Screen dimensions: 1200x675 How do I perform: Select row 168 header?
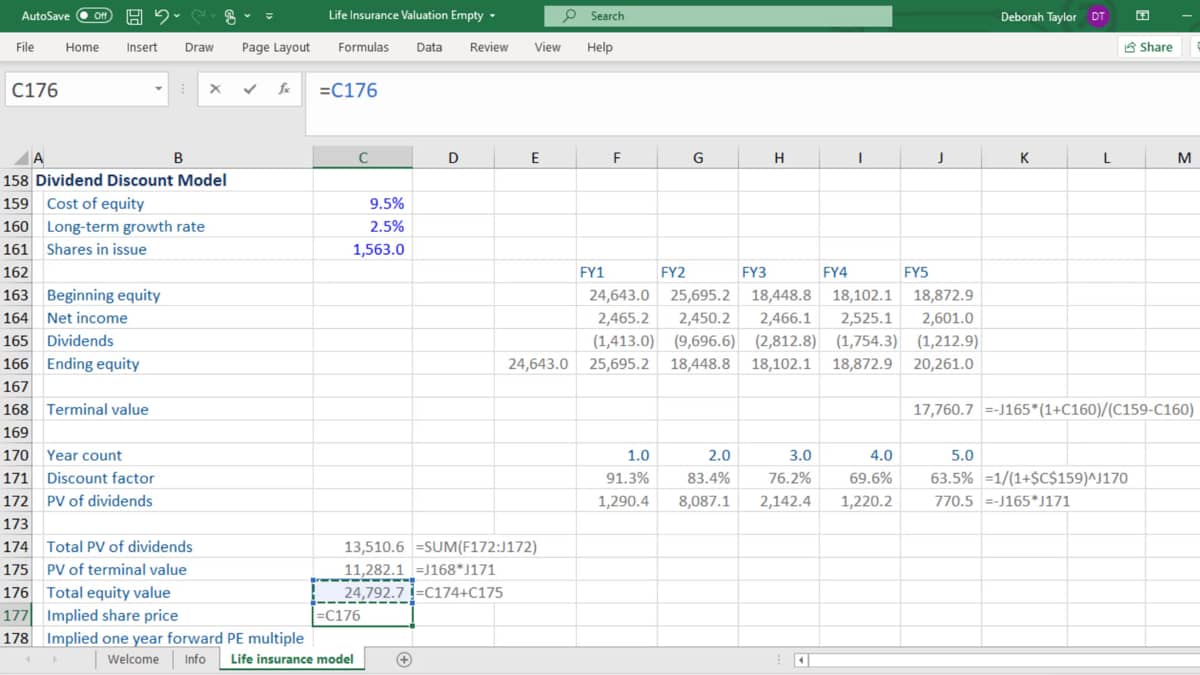click(x=16, y=409)
